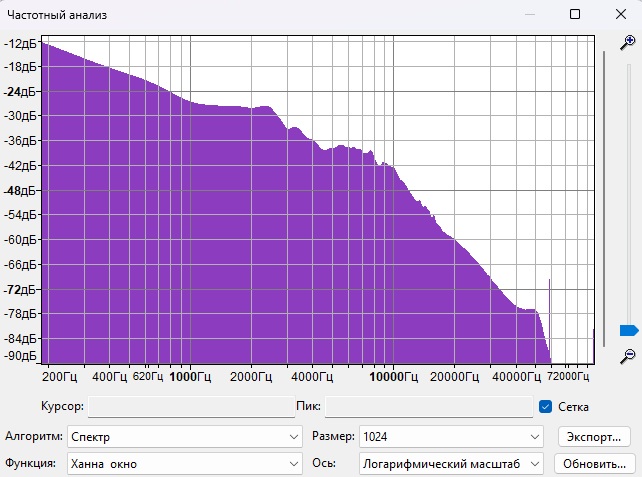Click the Частотный анализ window title
The image size is (642, 477).
click(x=57, y=15)
